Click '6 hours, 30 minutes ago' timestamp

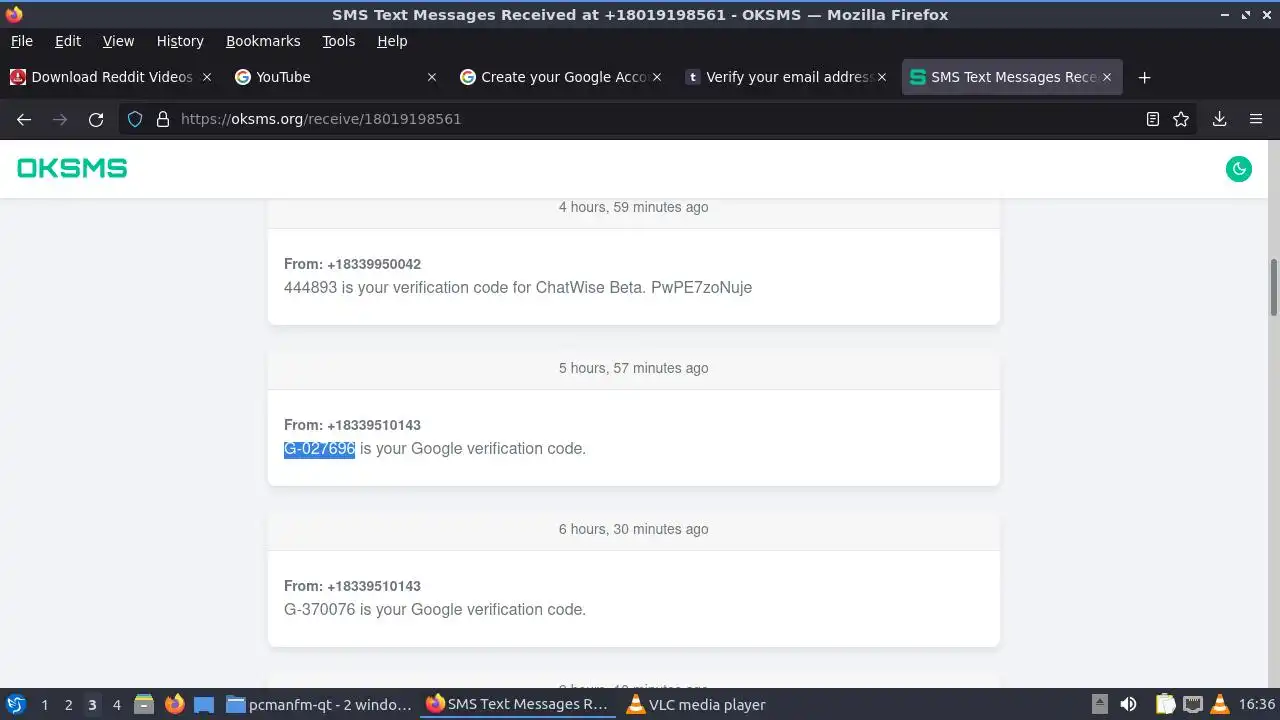point(634,529)
